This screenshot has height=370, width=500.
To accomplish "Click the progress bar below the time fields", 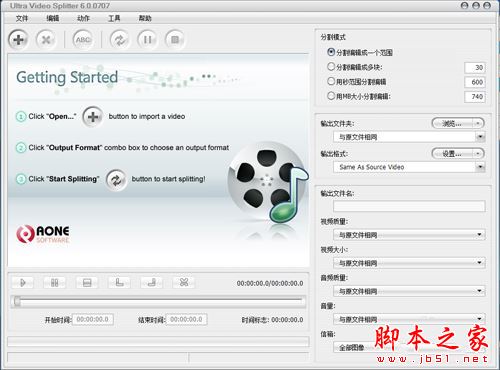I will (x=158, y=341).
